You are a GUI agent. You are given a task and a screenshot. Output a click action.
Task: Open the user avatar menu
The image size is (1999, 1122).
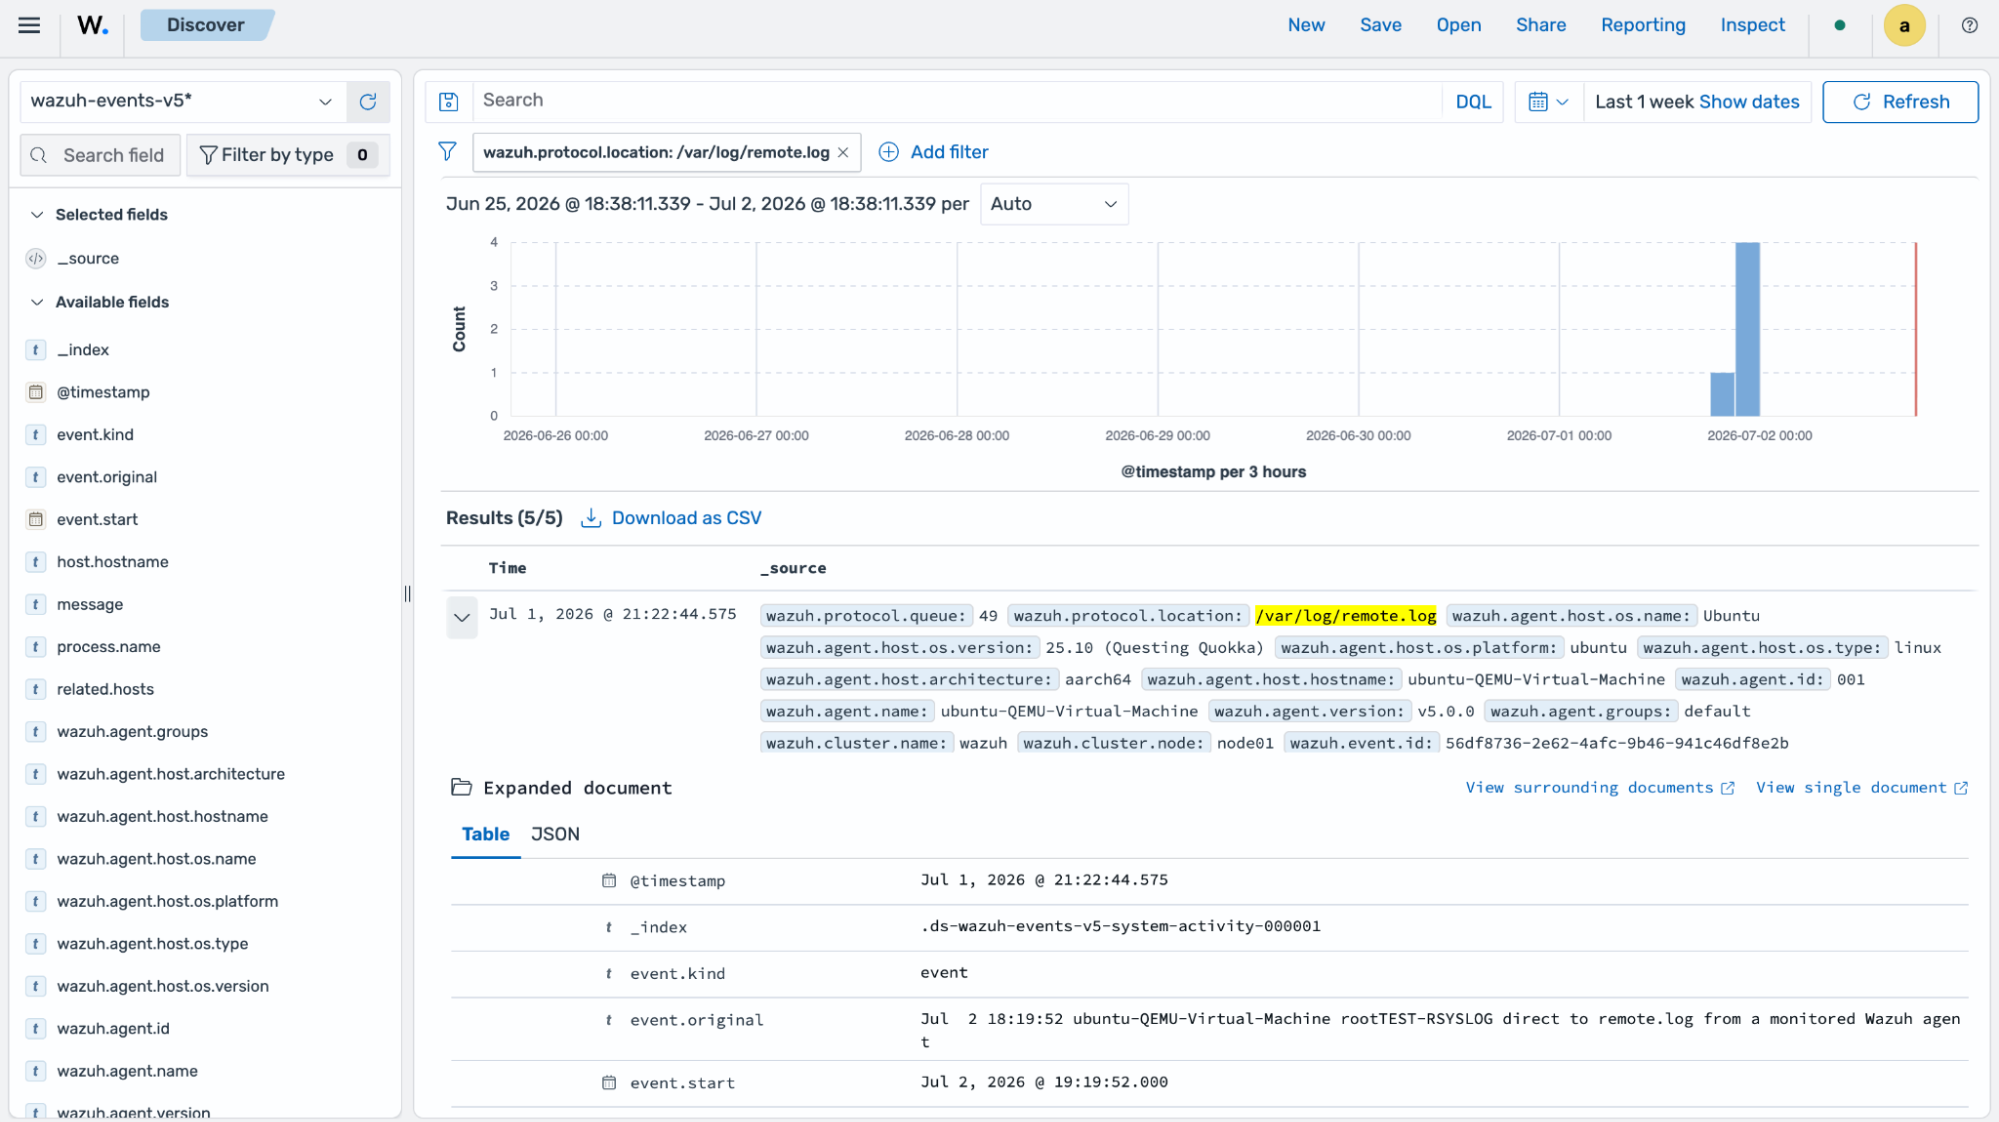tap(1904, 25)
